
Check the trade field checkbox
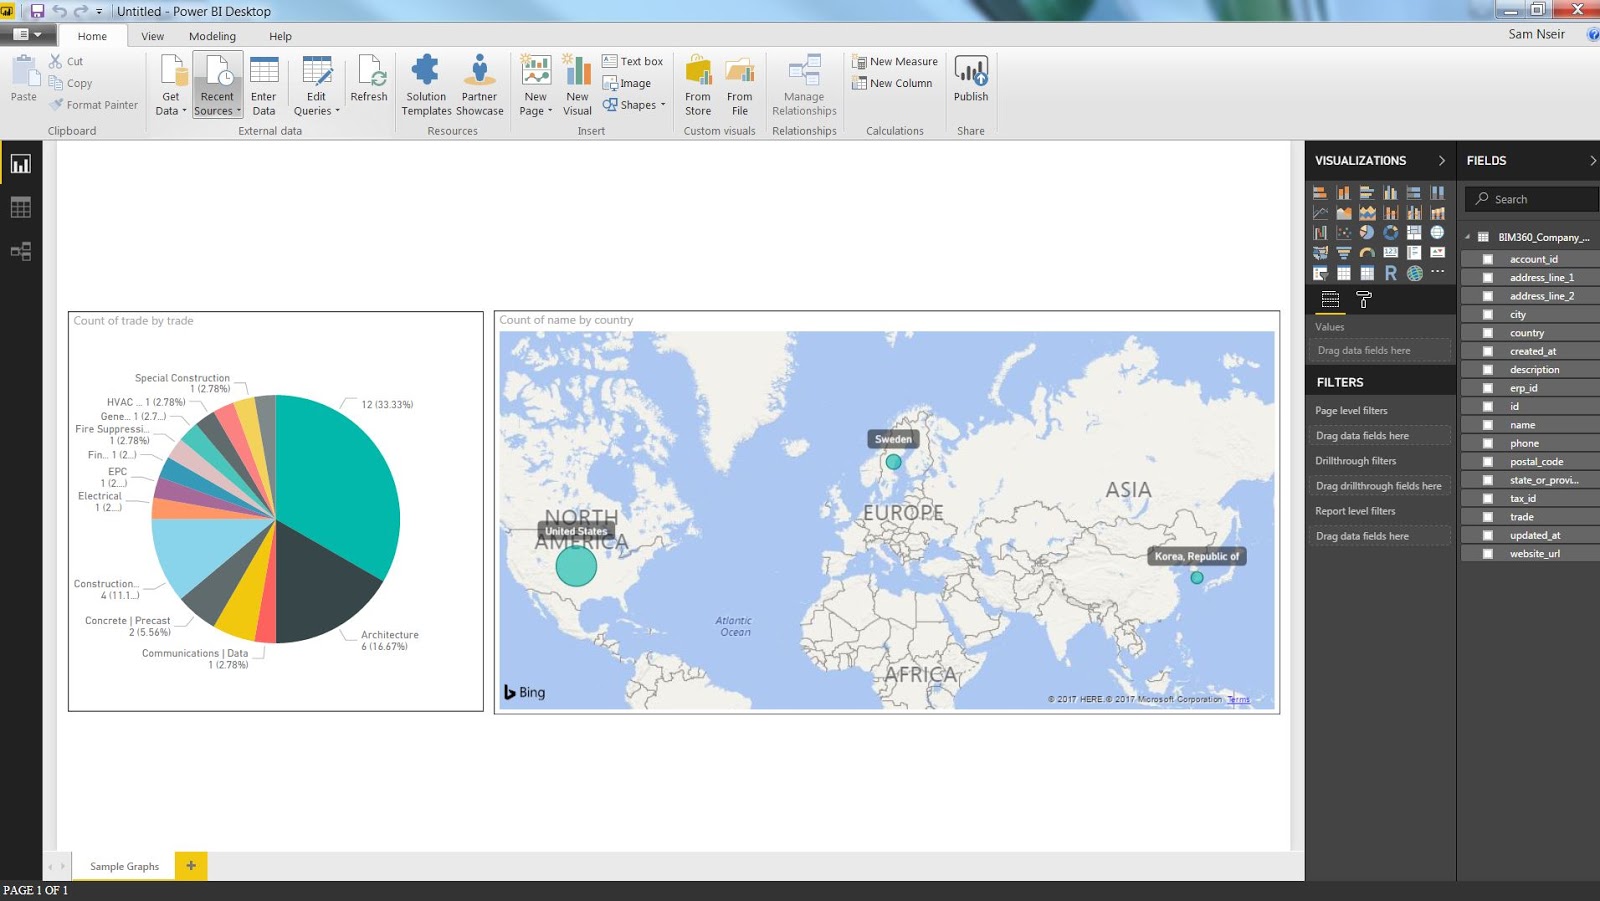(x=1487, y=517)
